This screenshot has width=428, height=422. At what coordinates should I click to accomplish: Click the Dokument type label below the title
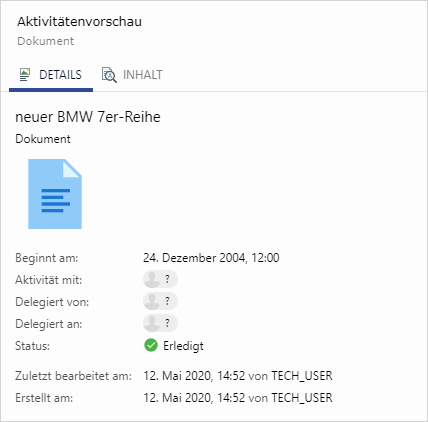tap(43, 139)
